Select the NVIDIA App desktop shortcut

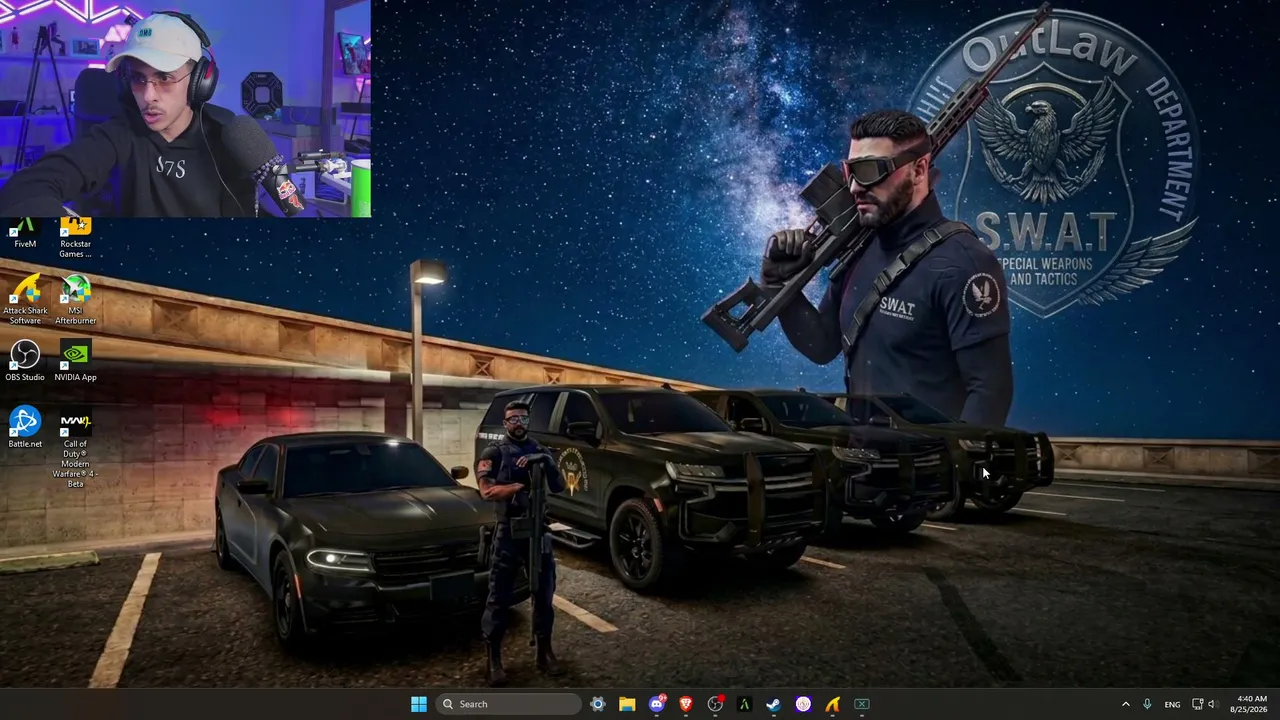[x=75, y=361]
